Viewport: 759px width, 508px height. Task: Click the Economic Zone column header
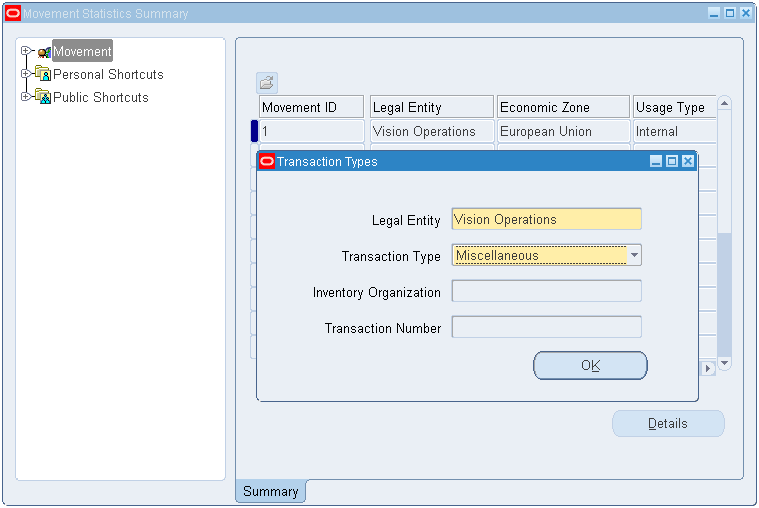(x=563, y=107)
